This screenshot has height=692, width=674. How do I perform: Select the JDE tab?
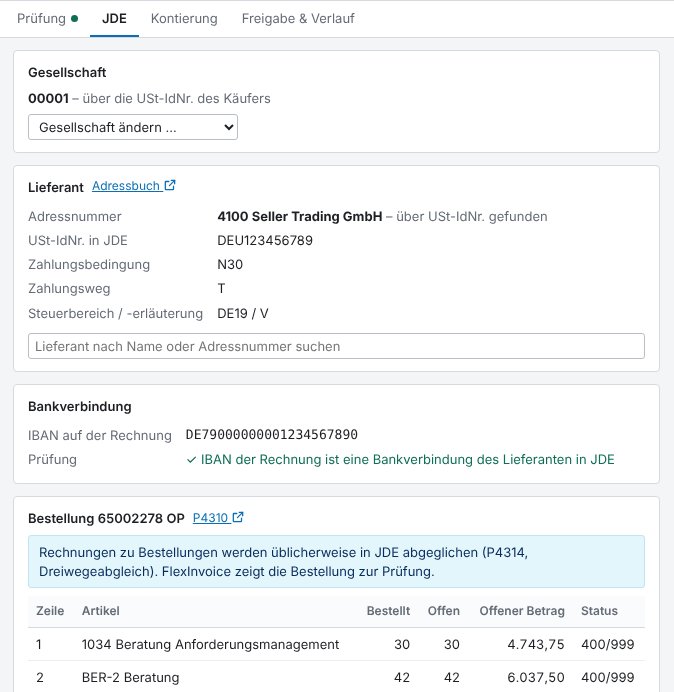point(114,19)
